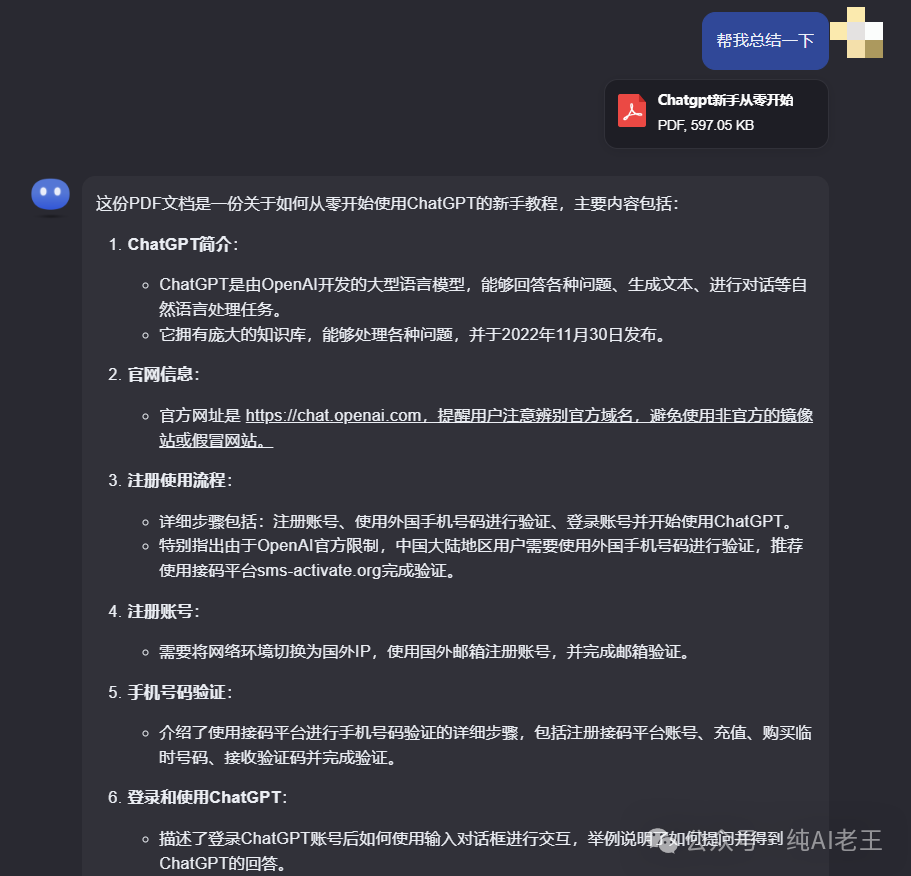Viewport: 911px width, 876px height.
Task: Click the red PDF file icon
Action: click(632, 110)
